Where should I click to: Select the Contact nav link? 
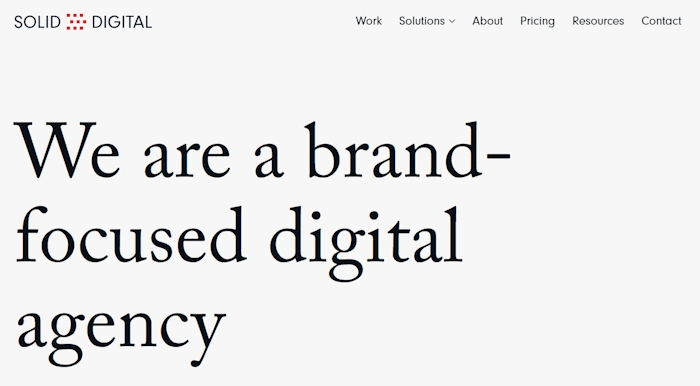(x=661, y=21)
